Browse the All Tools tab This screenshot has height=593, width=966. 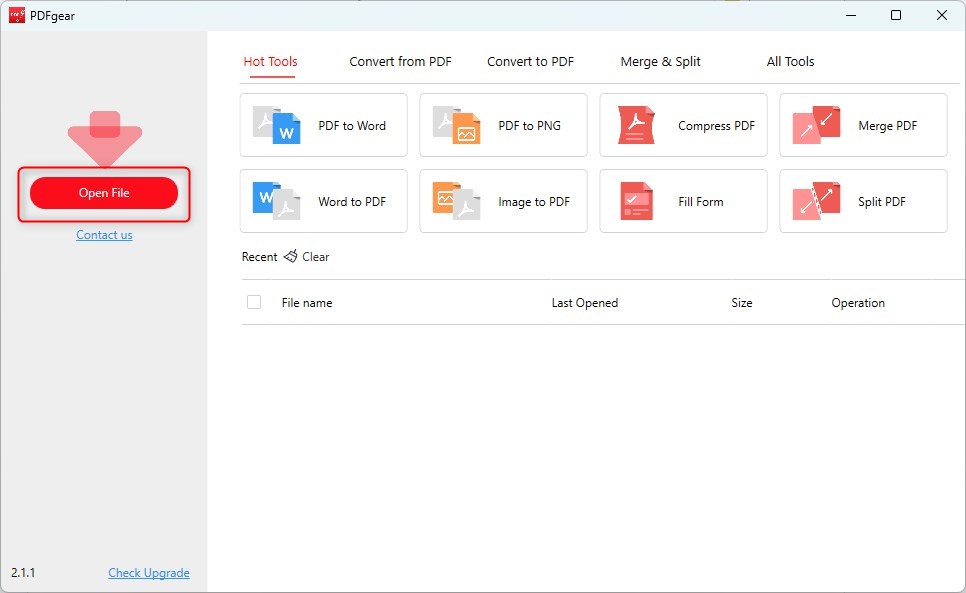click(790, 61)
